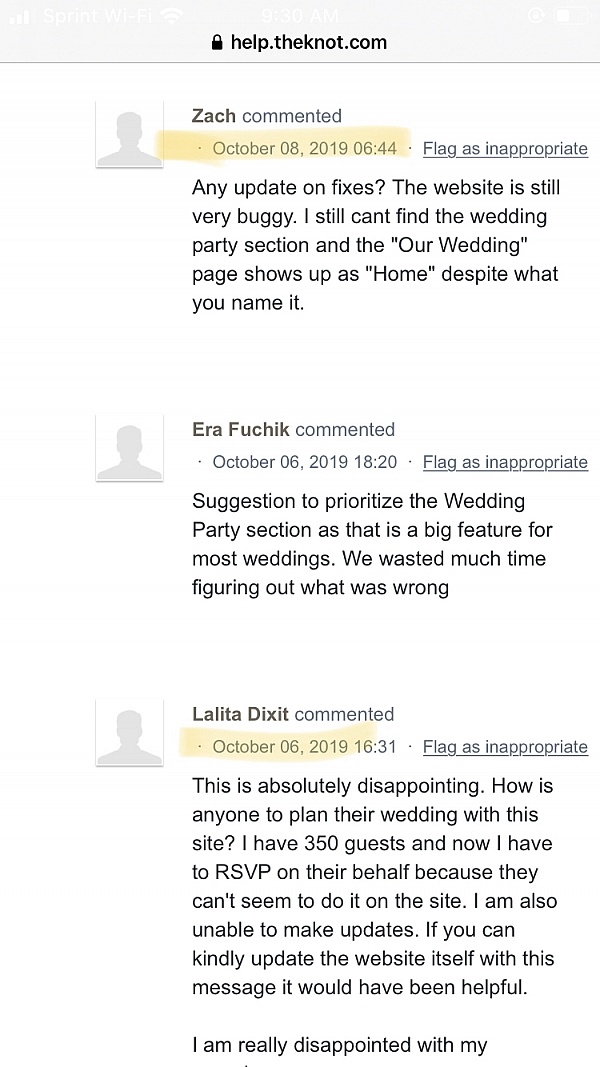Click the commenter name Era Fuchik
600x1067 pixels.
[241, 430]
